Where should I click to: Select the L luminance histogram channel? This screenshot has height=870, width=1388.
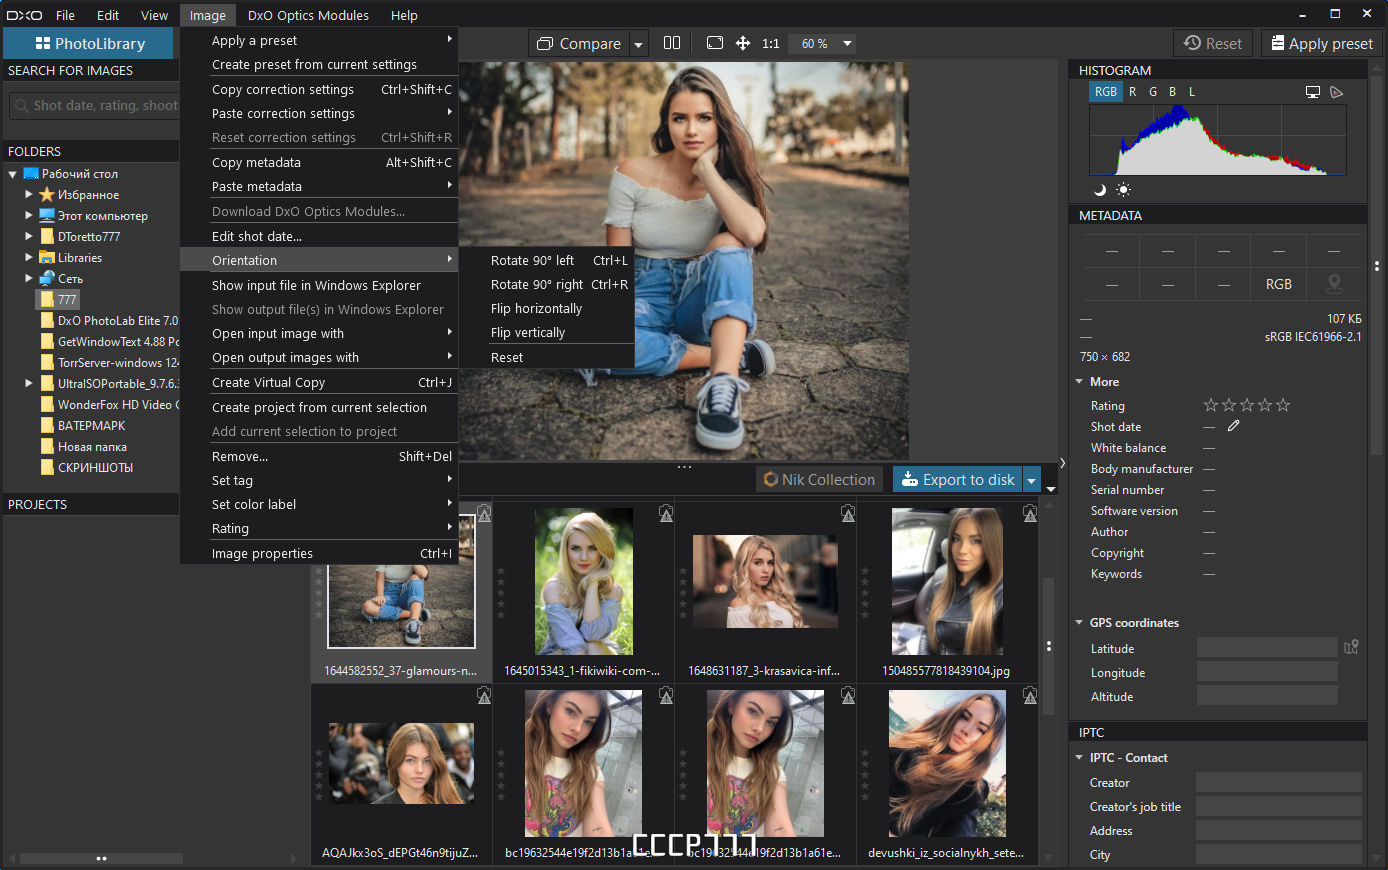(x=1192, y=91)
